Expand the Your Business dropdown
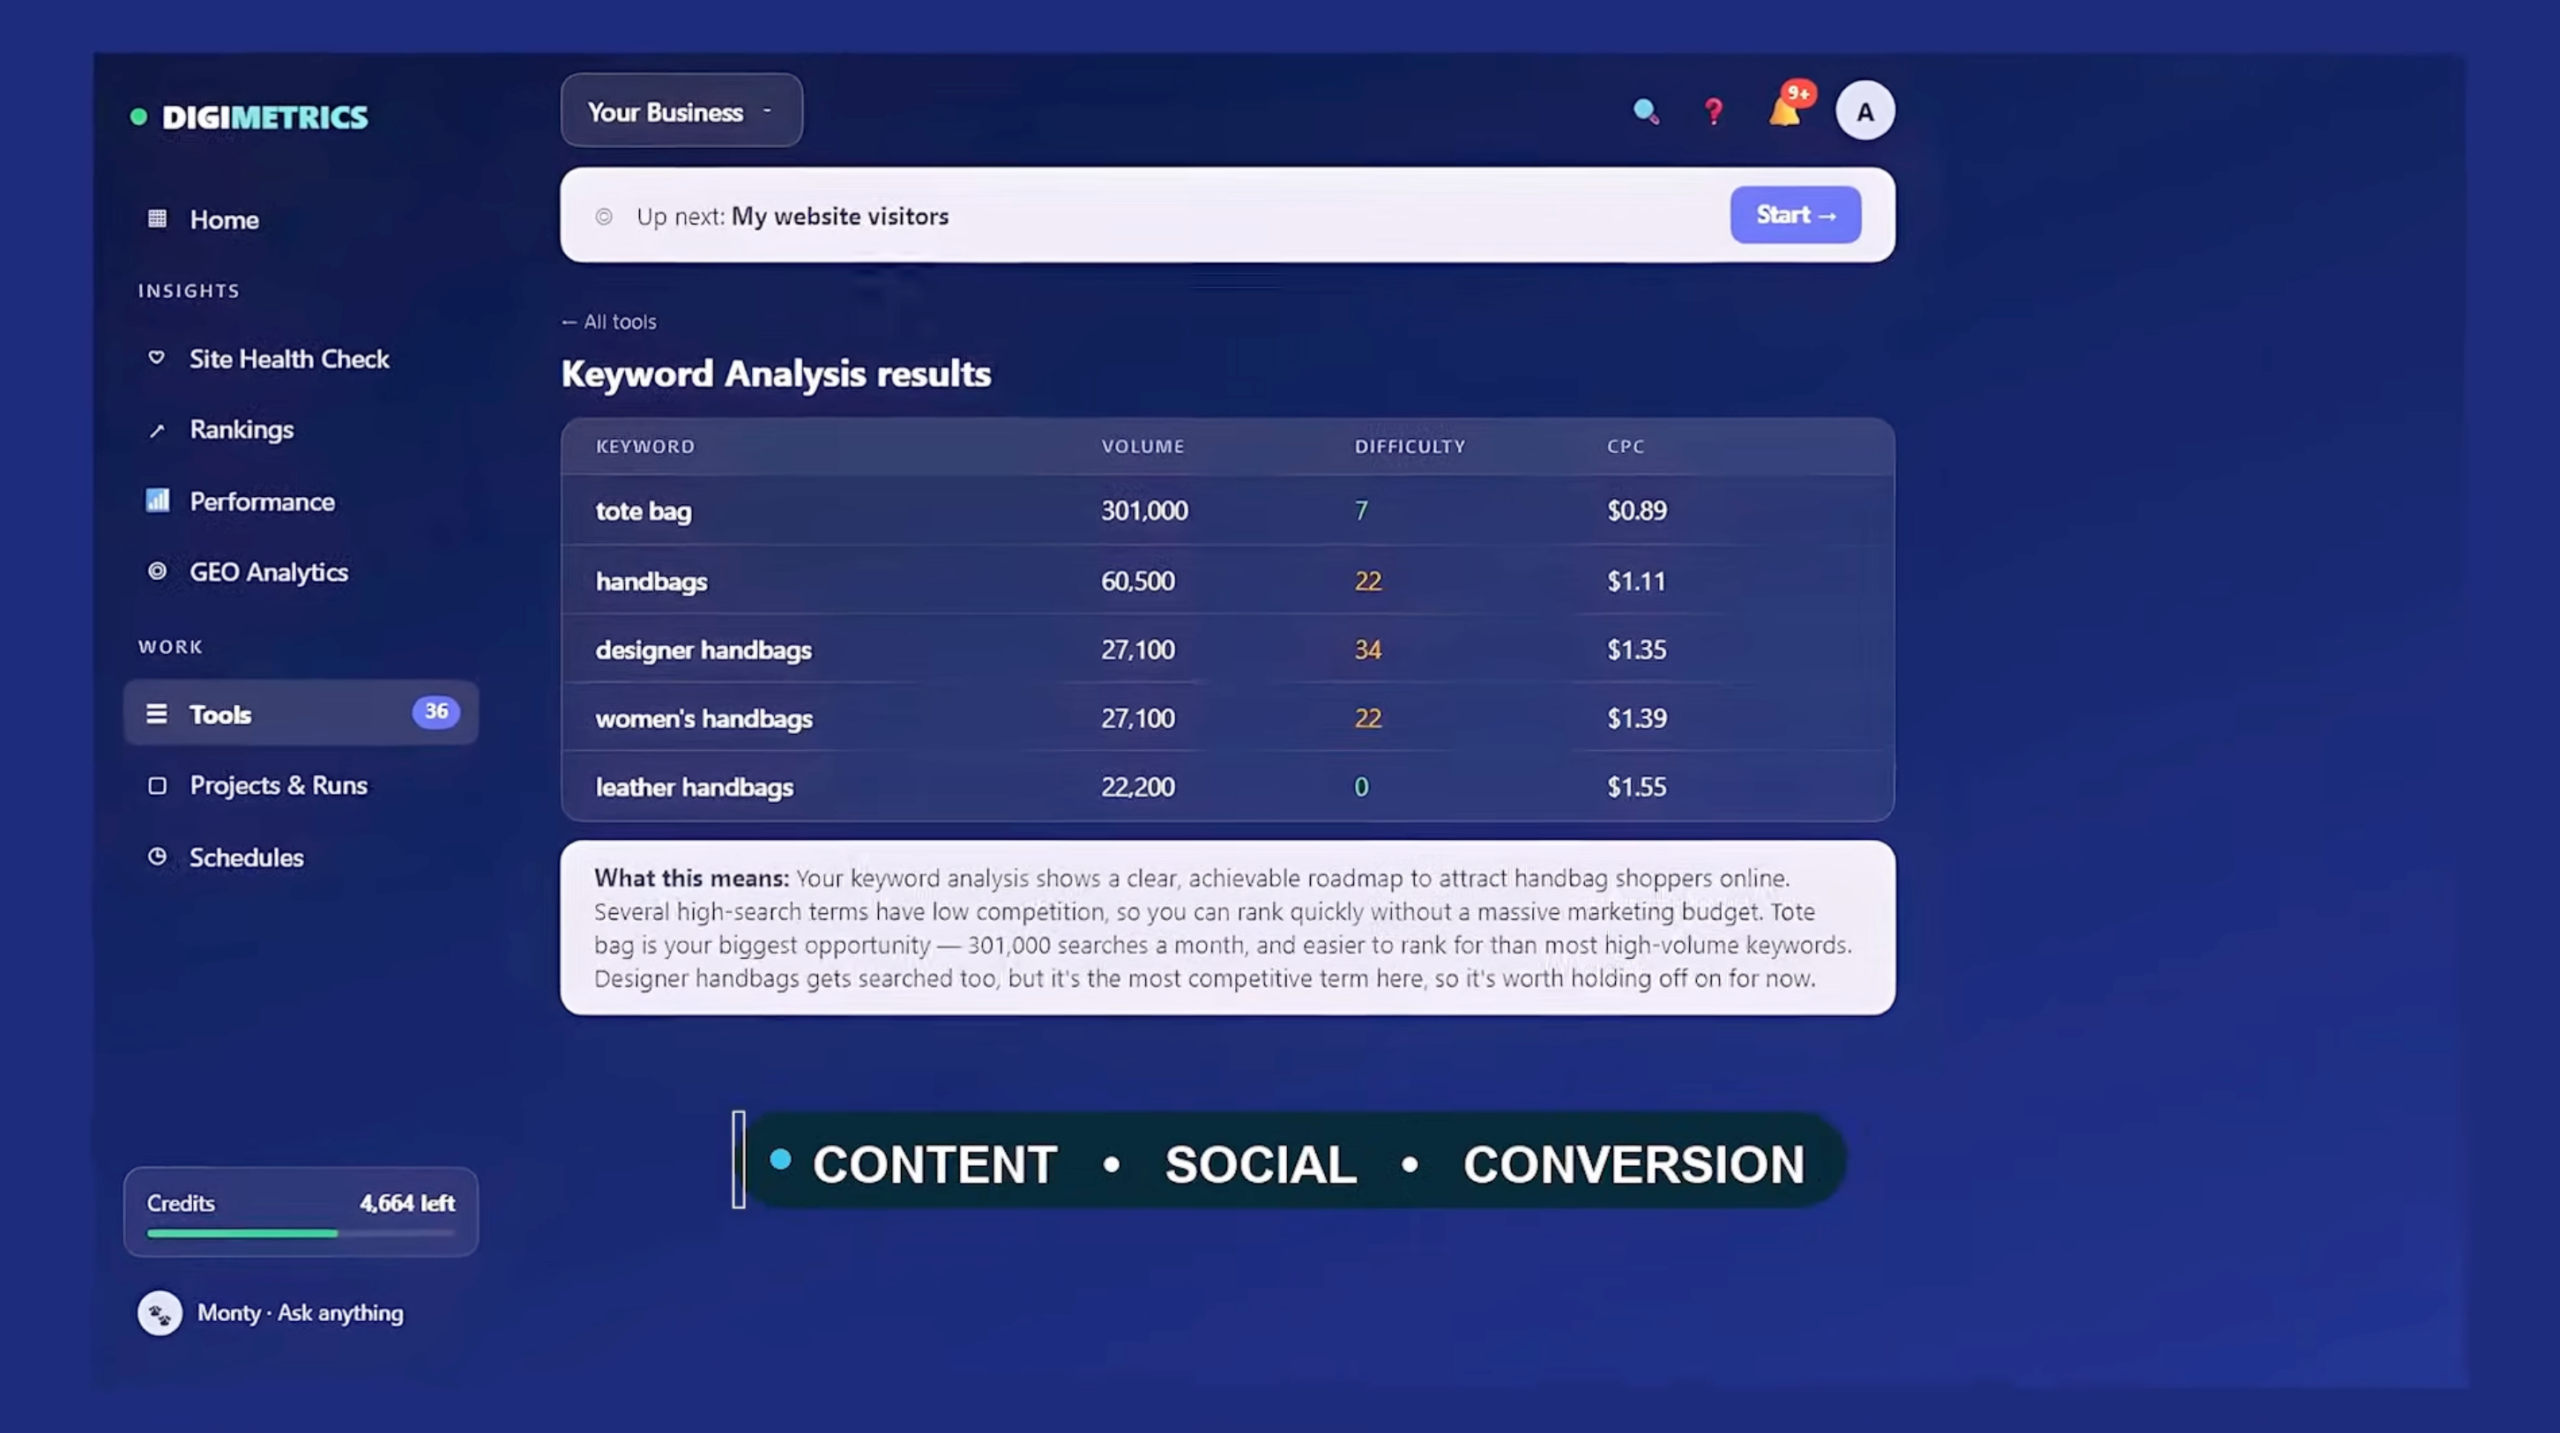This screenshot has height=1433, width=2560. coord(681,111)
